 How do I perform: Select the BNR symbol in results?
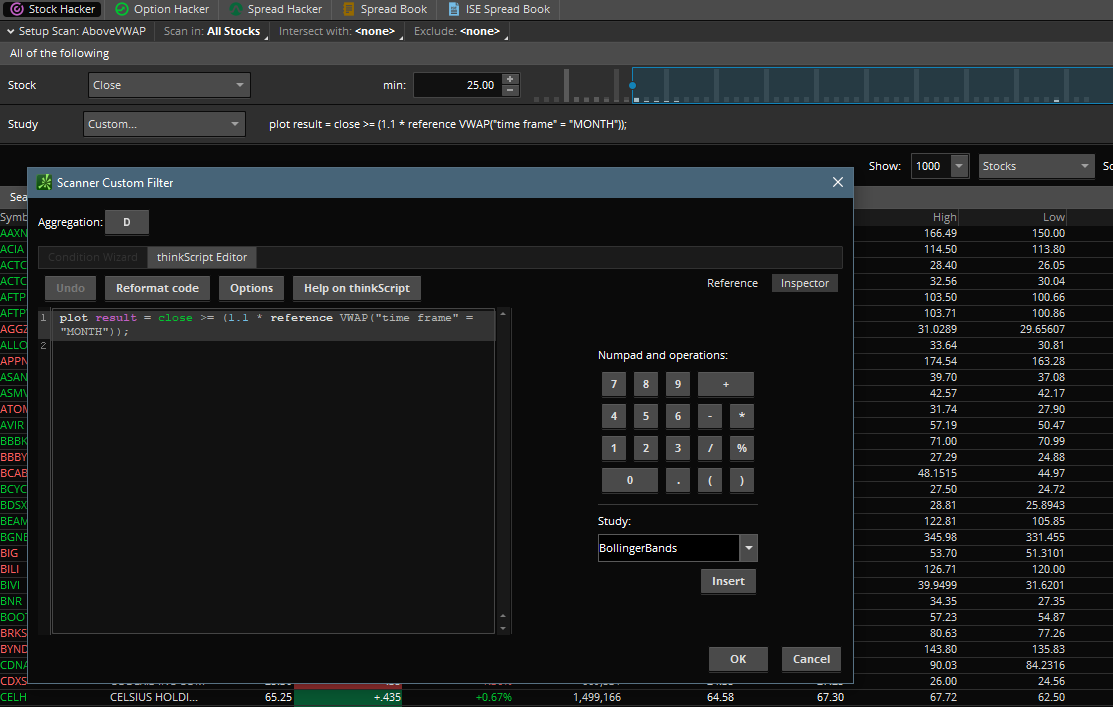click(11, 601)
